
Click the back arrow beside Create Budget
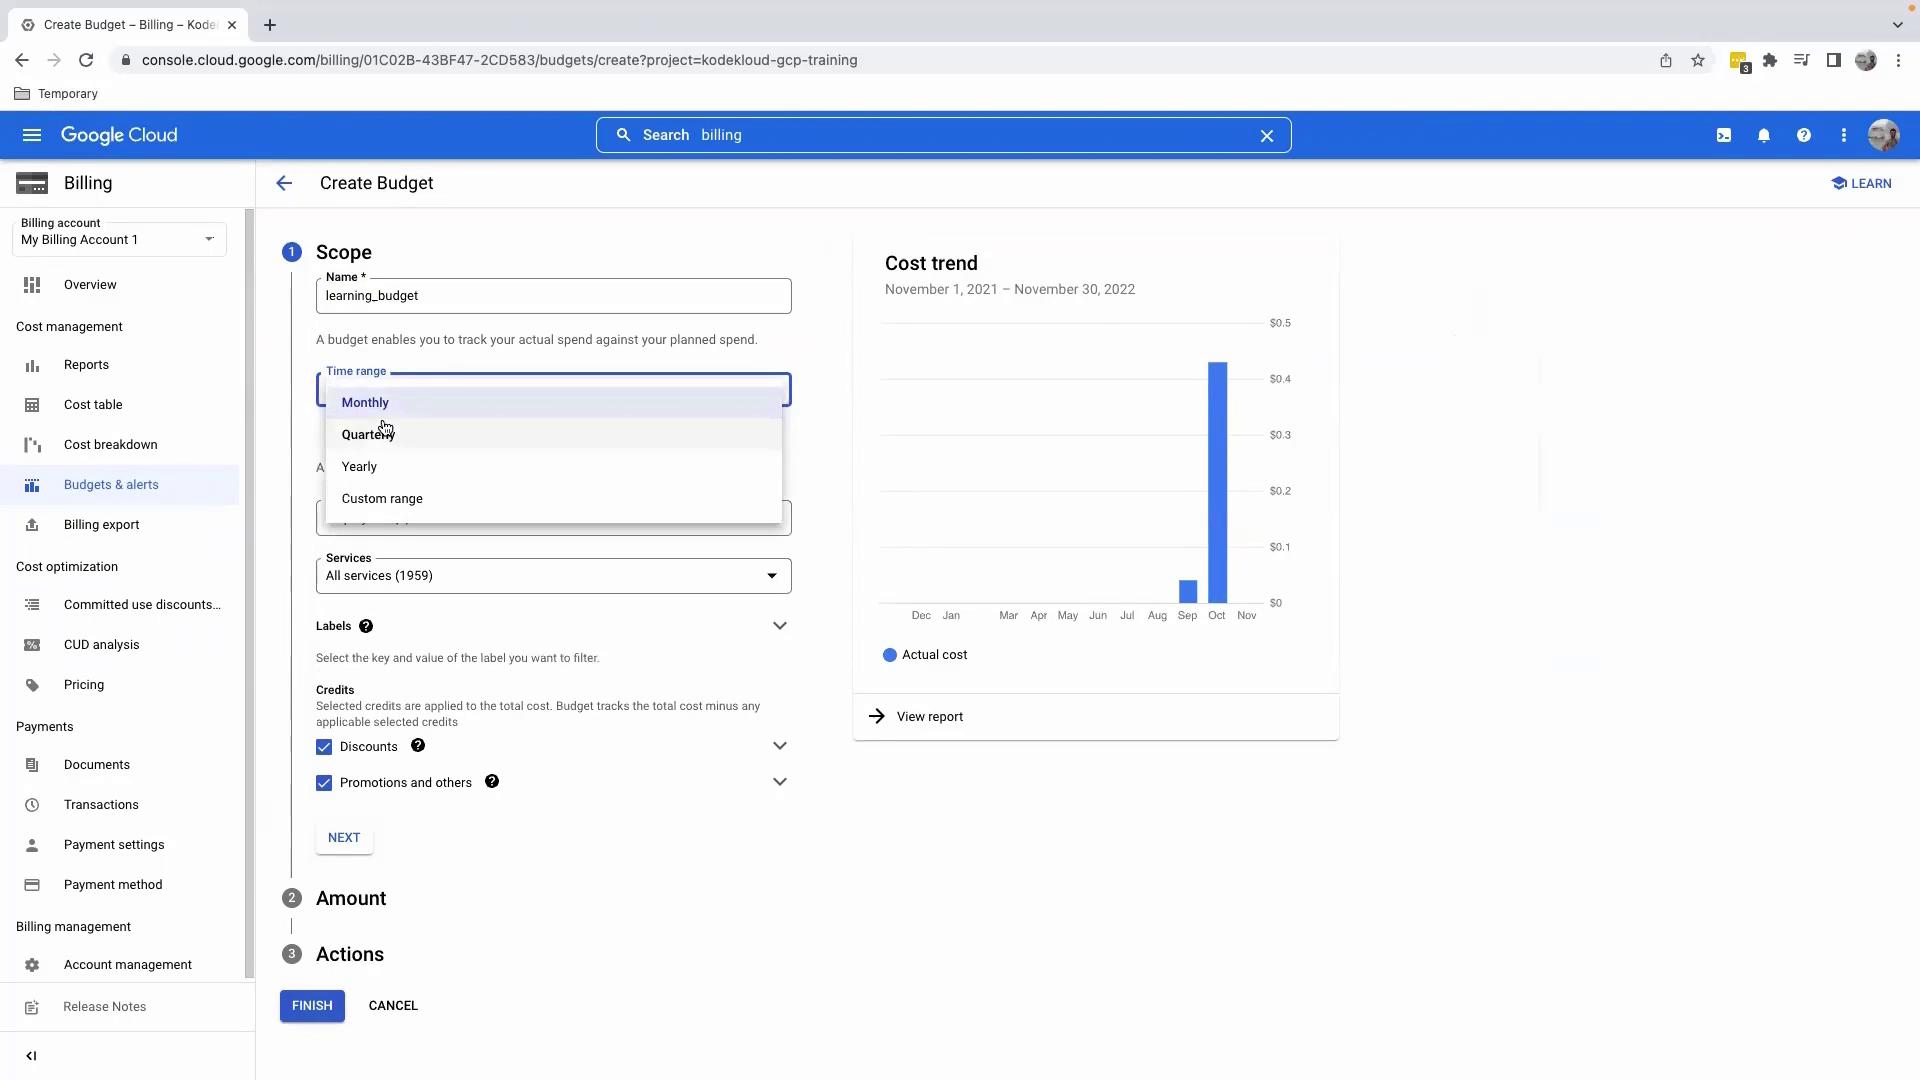(284, 183)
